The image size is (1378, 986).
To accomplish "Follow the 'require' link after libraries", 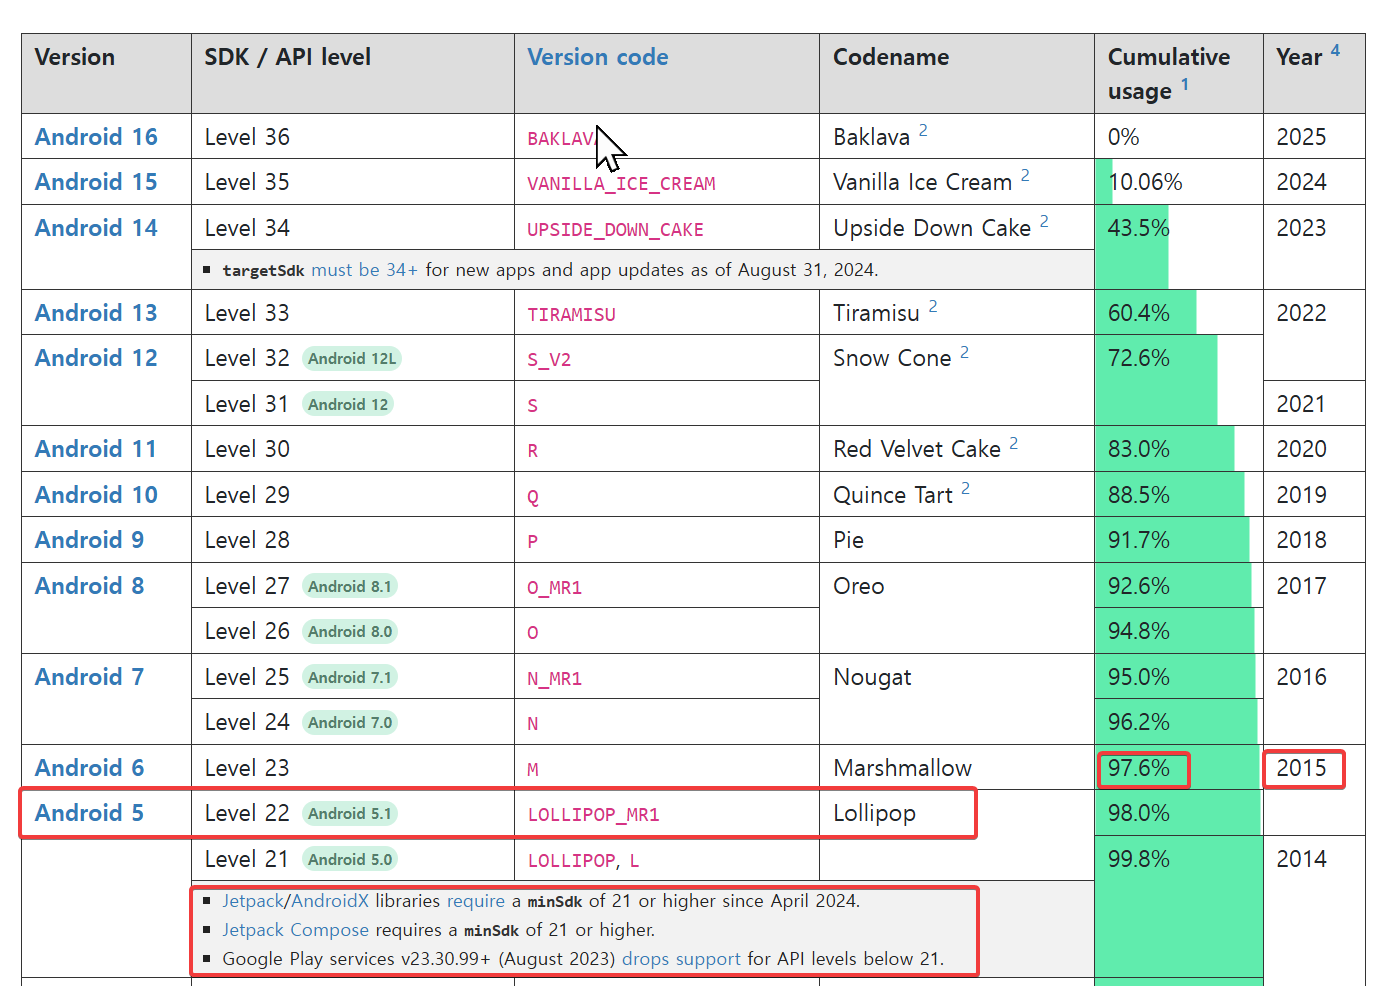I will click(476, 901).
